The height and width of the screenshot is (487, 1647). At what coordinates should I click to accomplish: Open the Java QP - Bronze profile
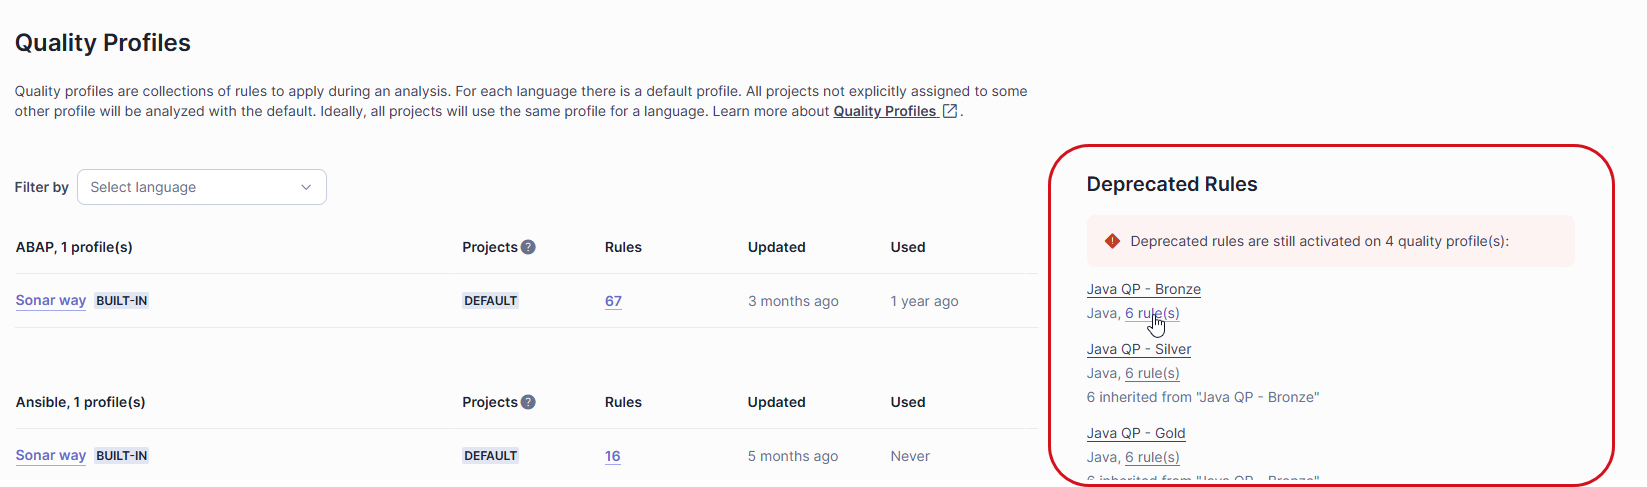point(1143,289)
